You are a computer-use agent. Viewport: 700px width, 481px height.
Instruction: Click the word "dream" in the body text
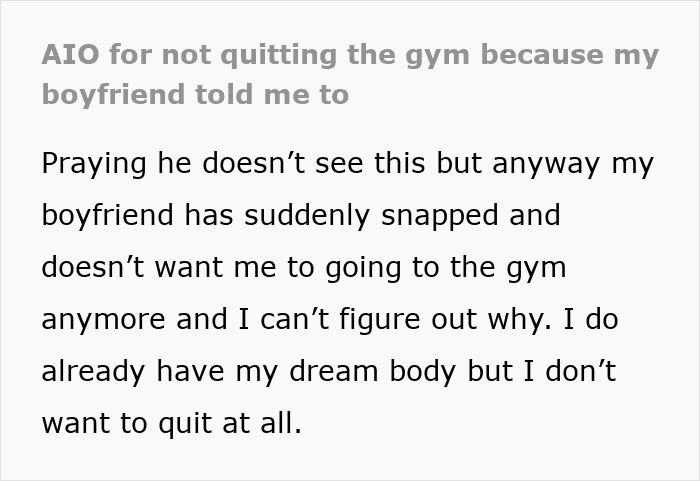tap(334, 371)
